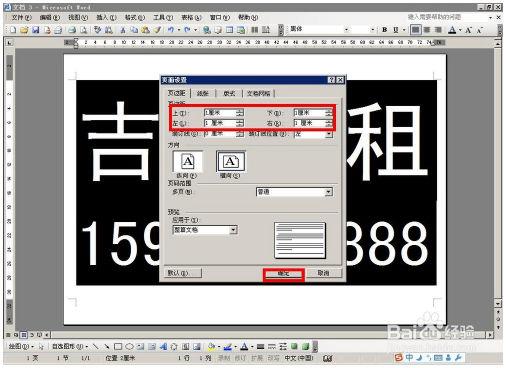Click the Open folder toolbar icon

click(x=24, y=30)
